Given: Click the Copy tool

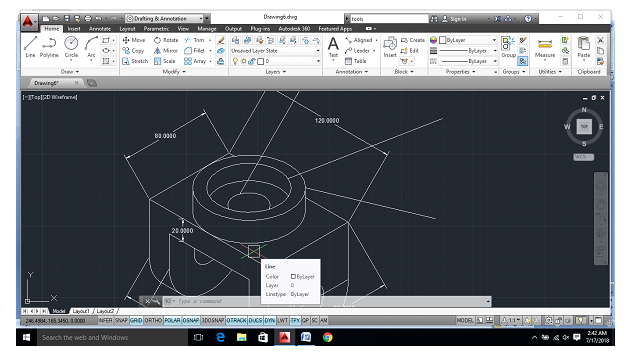Looking at the screenshot, I should 133,50.
